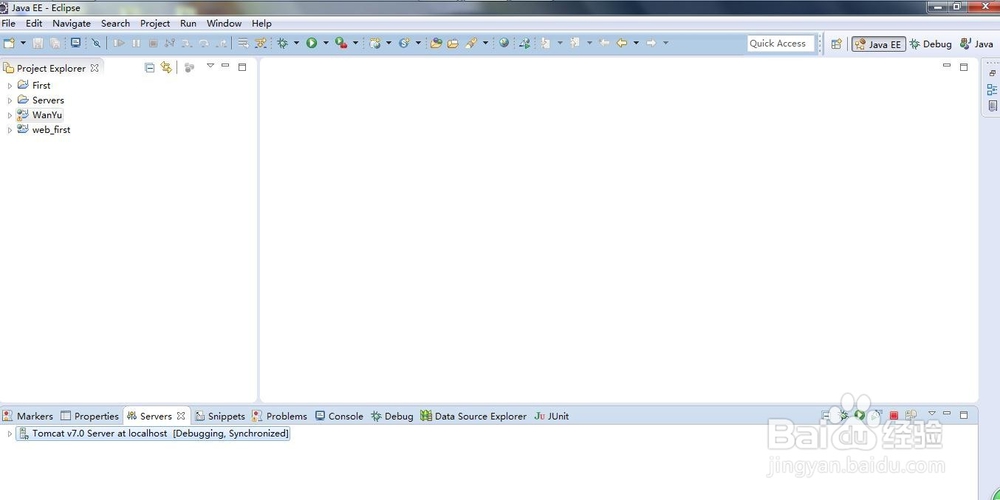This screenshot has width=1000, height=500.
Task: Toggle Skip All Breakpoints icon
Action: click(96, 43)
